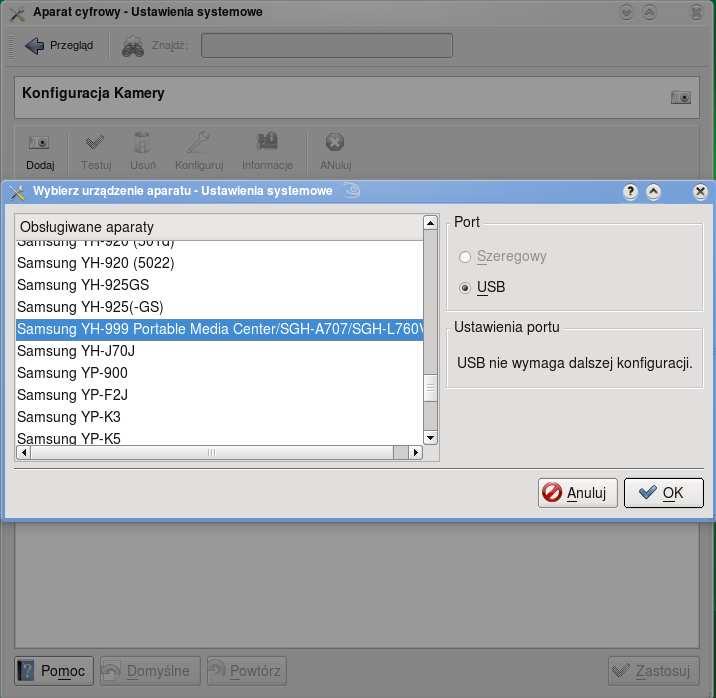The height and width of the screenshot is (698, 716).
Task: Confirm with the OK button
Action: click(x=663, y=493)
